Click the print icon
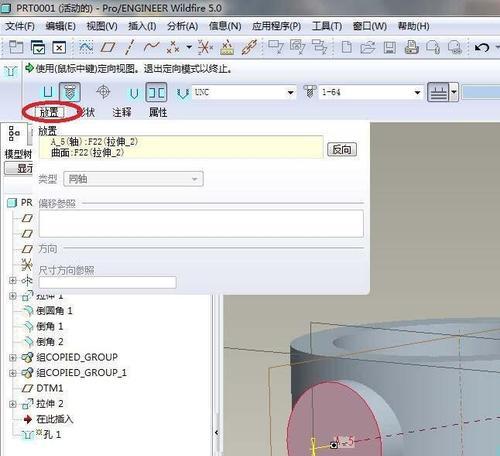This screenshot has height=456, width=500. click(412, 47)
